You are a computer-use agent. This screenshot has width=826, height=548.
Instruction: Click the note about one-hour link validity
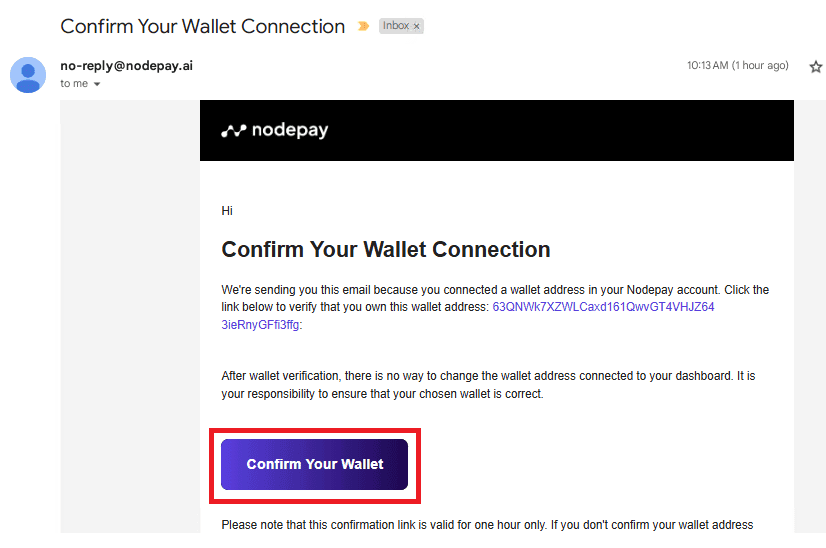487,525
